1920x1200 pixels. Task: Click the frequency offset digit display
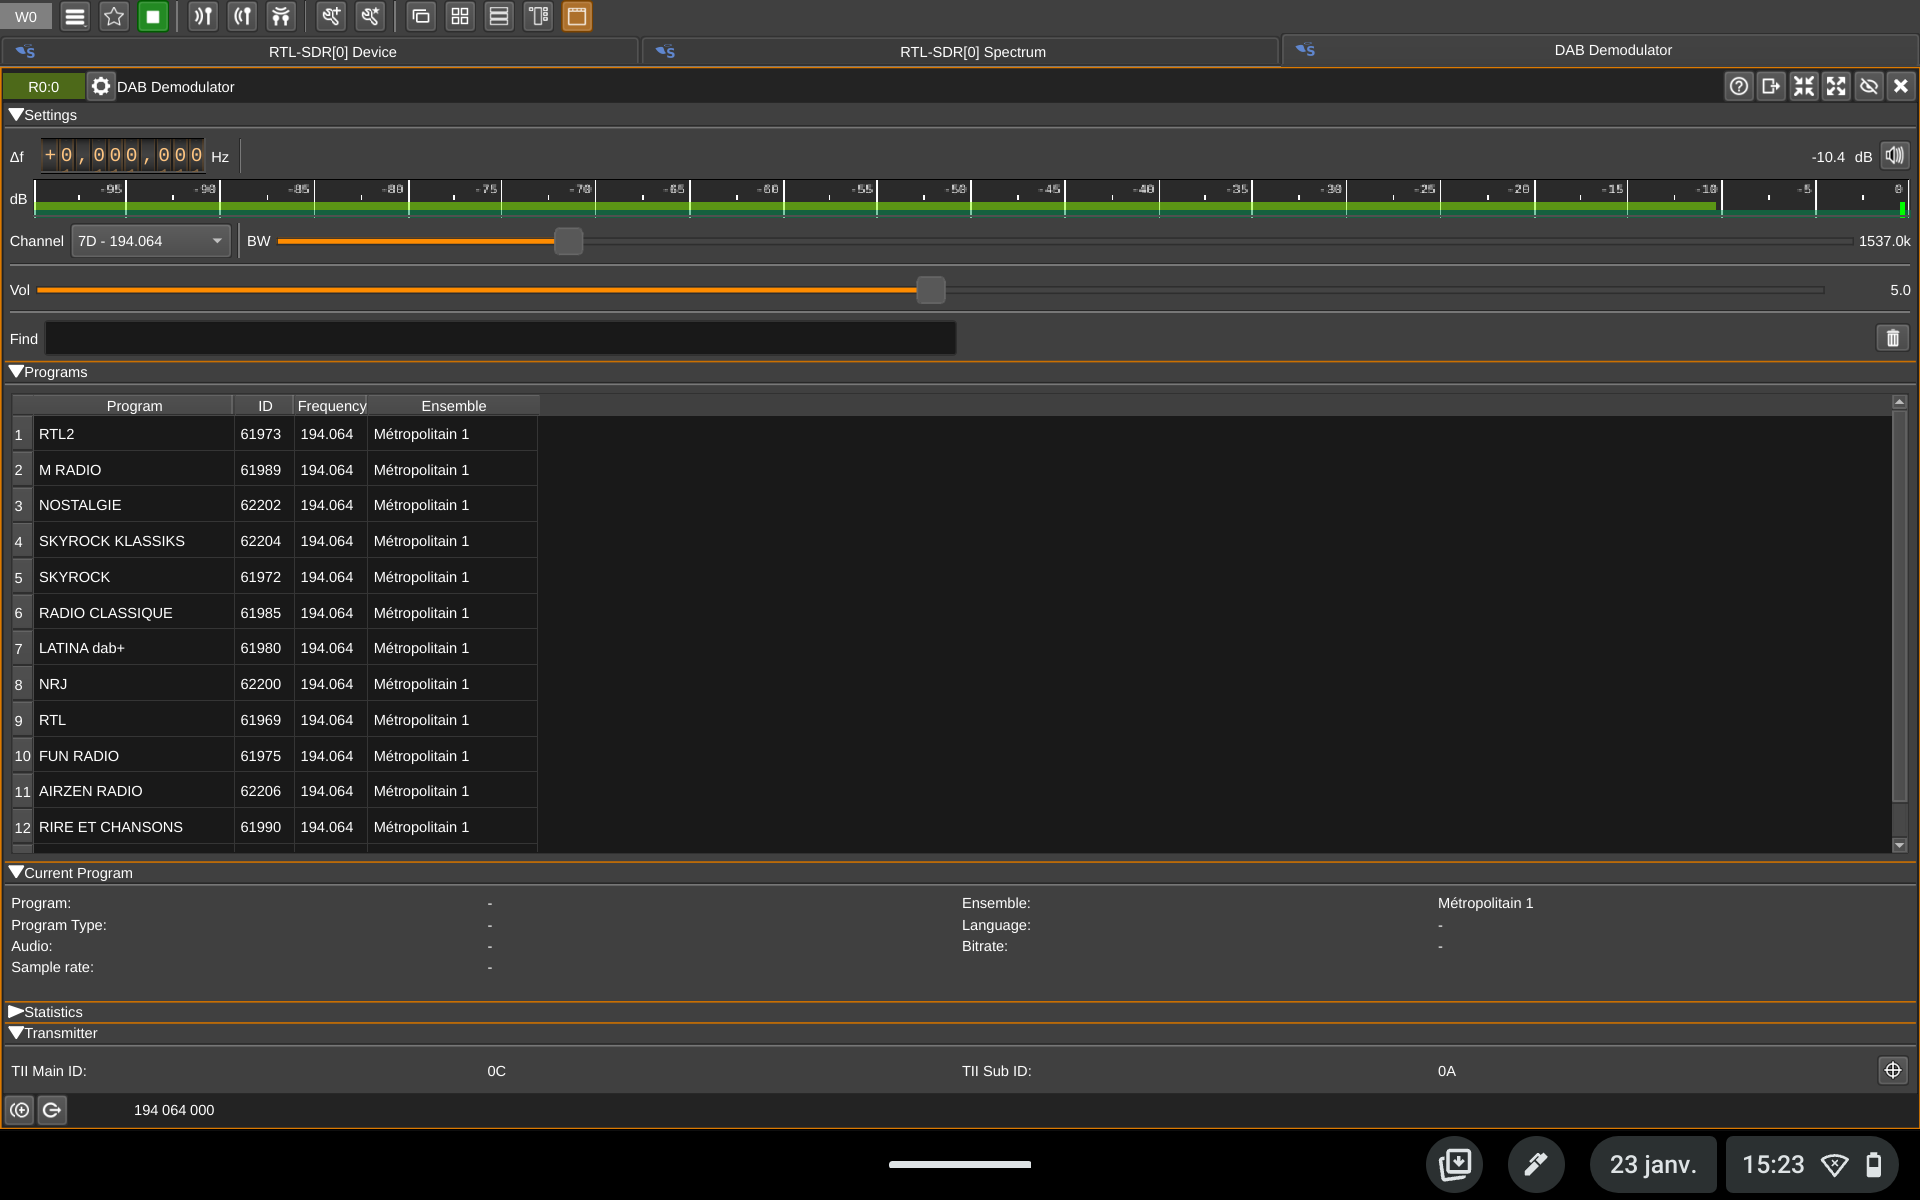[123, 155]
